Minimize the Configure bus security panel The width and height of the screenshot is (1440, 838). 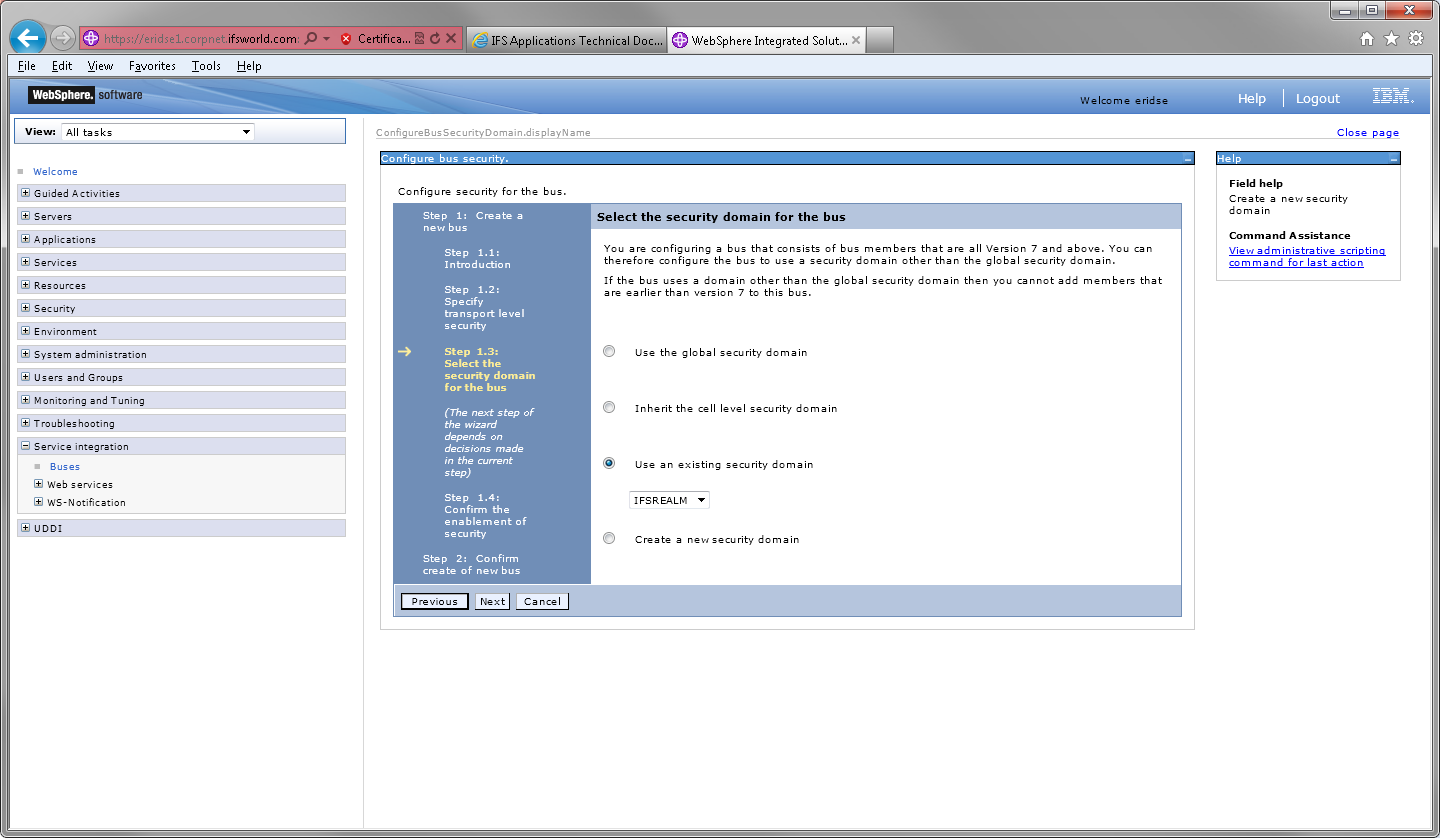tap(1187, 159)
